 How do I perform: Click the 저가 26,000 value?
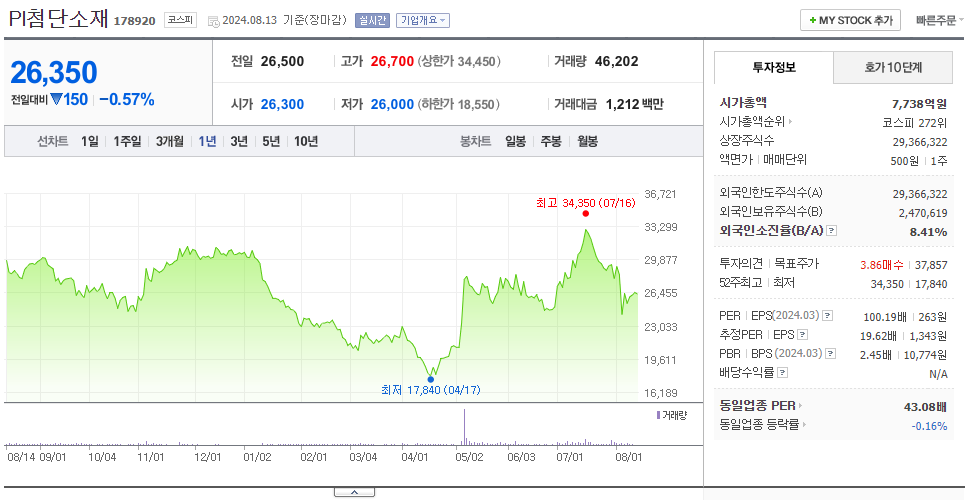coord(392,105)
